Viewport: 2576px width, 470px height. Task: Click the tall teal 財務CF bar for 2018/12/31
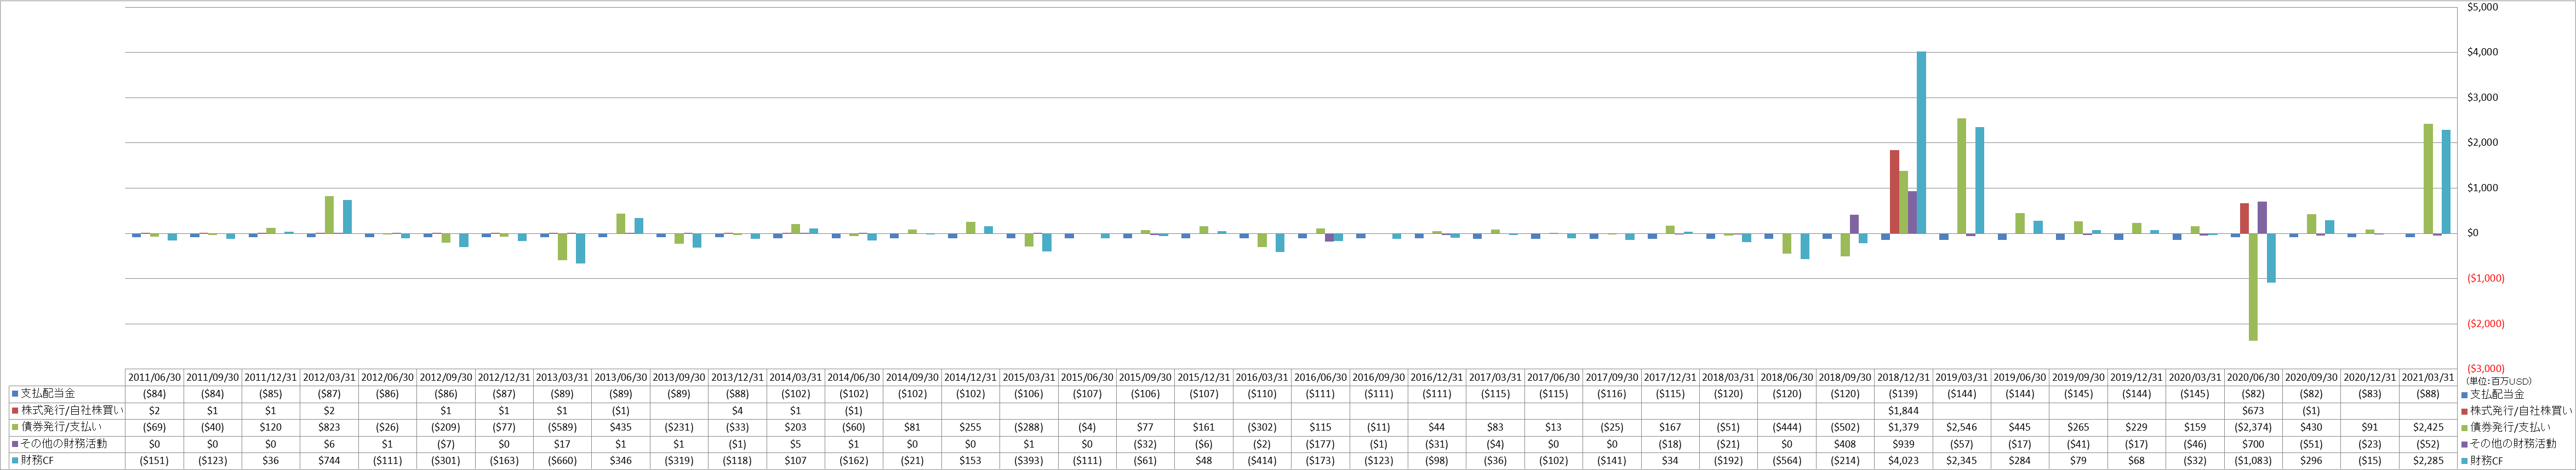[1921, 142]
